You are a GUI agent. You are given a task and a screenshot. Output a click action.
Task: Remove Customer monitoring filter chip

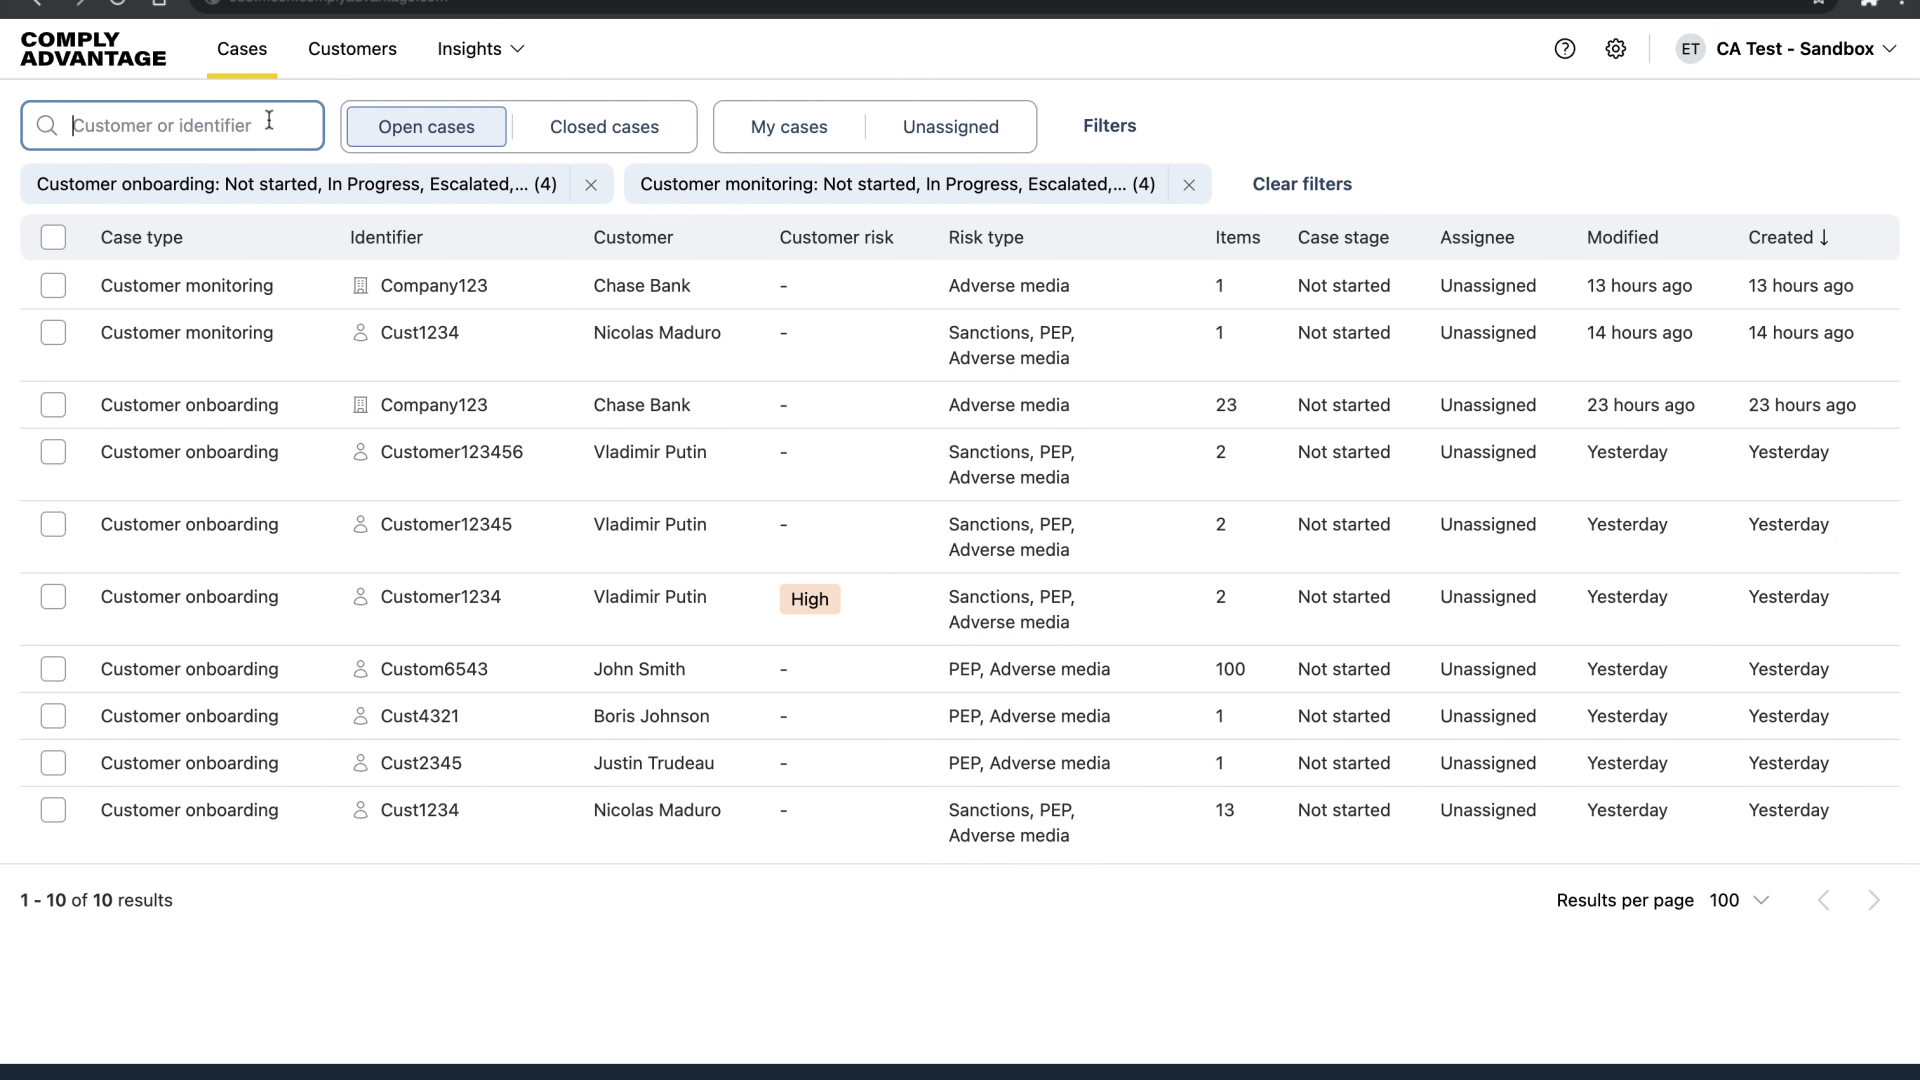point(1189,185)
